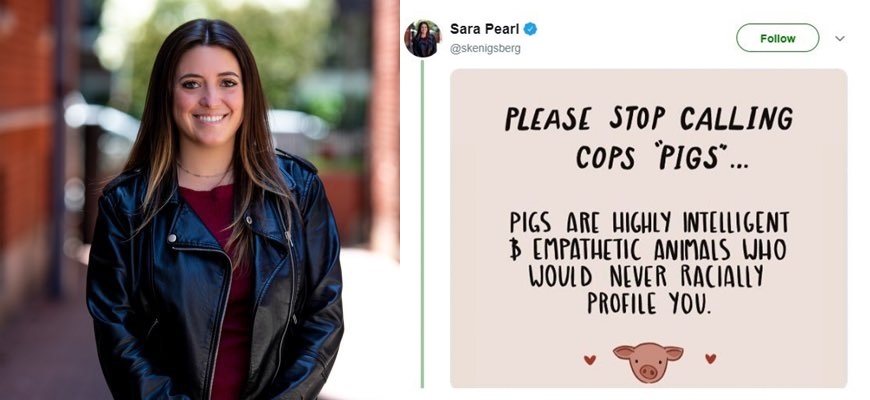
Task: Open the Sara Pearl display name link
Action: [484, 29]
